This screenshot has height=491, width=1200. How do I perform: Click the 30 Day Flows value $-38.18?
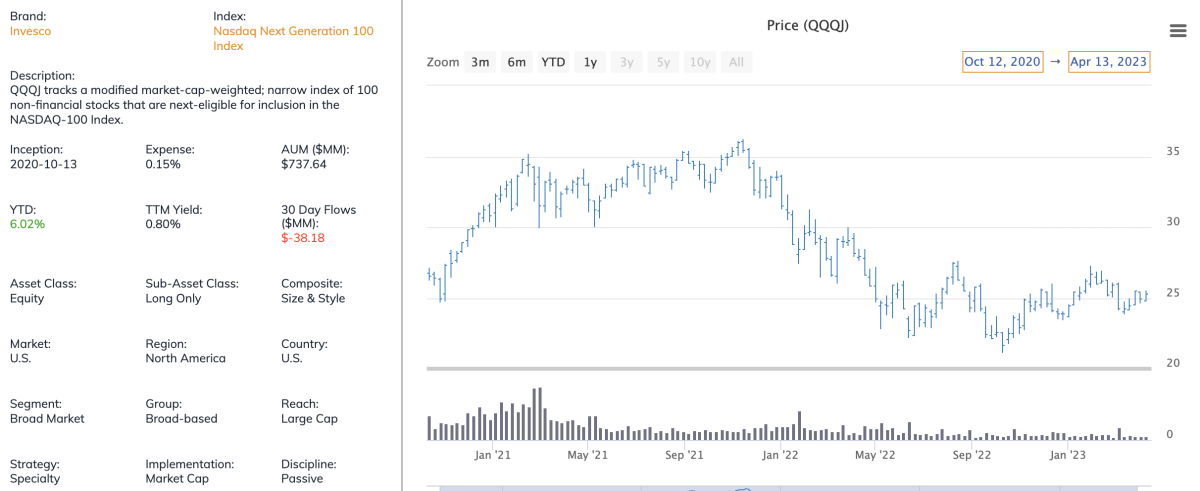[303, 238]
